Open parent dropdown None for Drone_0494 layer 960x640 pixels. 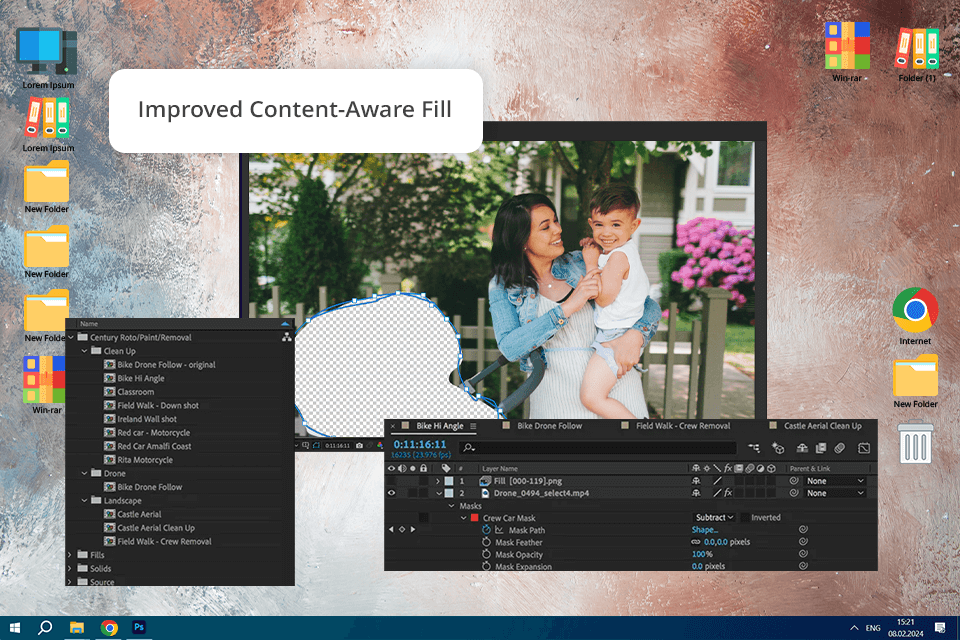coord(834,493)
